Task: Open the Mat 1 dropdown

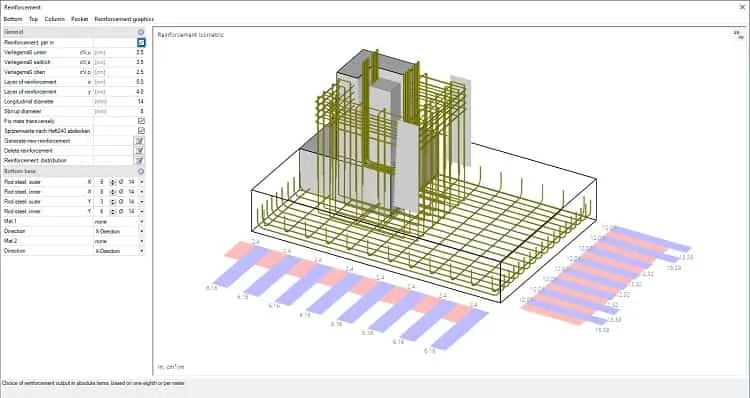Action: point(142,221)
